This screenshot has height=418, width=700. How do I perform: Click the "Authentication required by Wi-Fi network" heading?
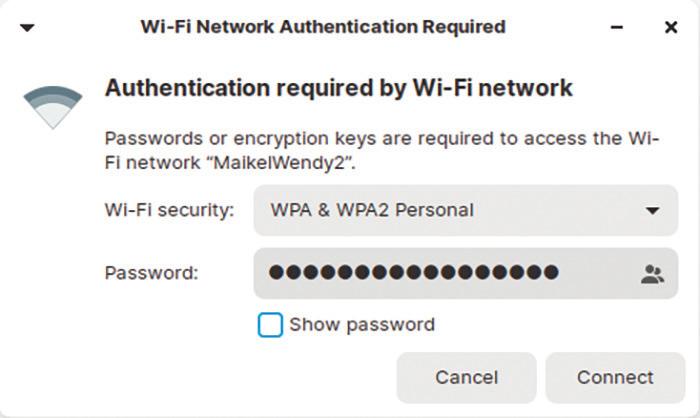338,88
